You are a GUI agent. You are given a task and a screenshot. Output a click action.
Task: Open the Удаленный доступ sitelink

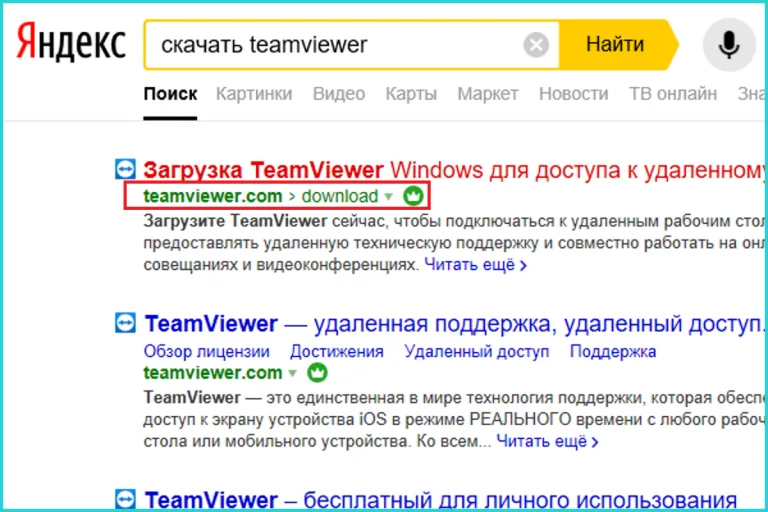tap(477, 351)
